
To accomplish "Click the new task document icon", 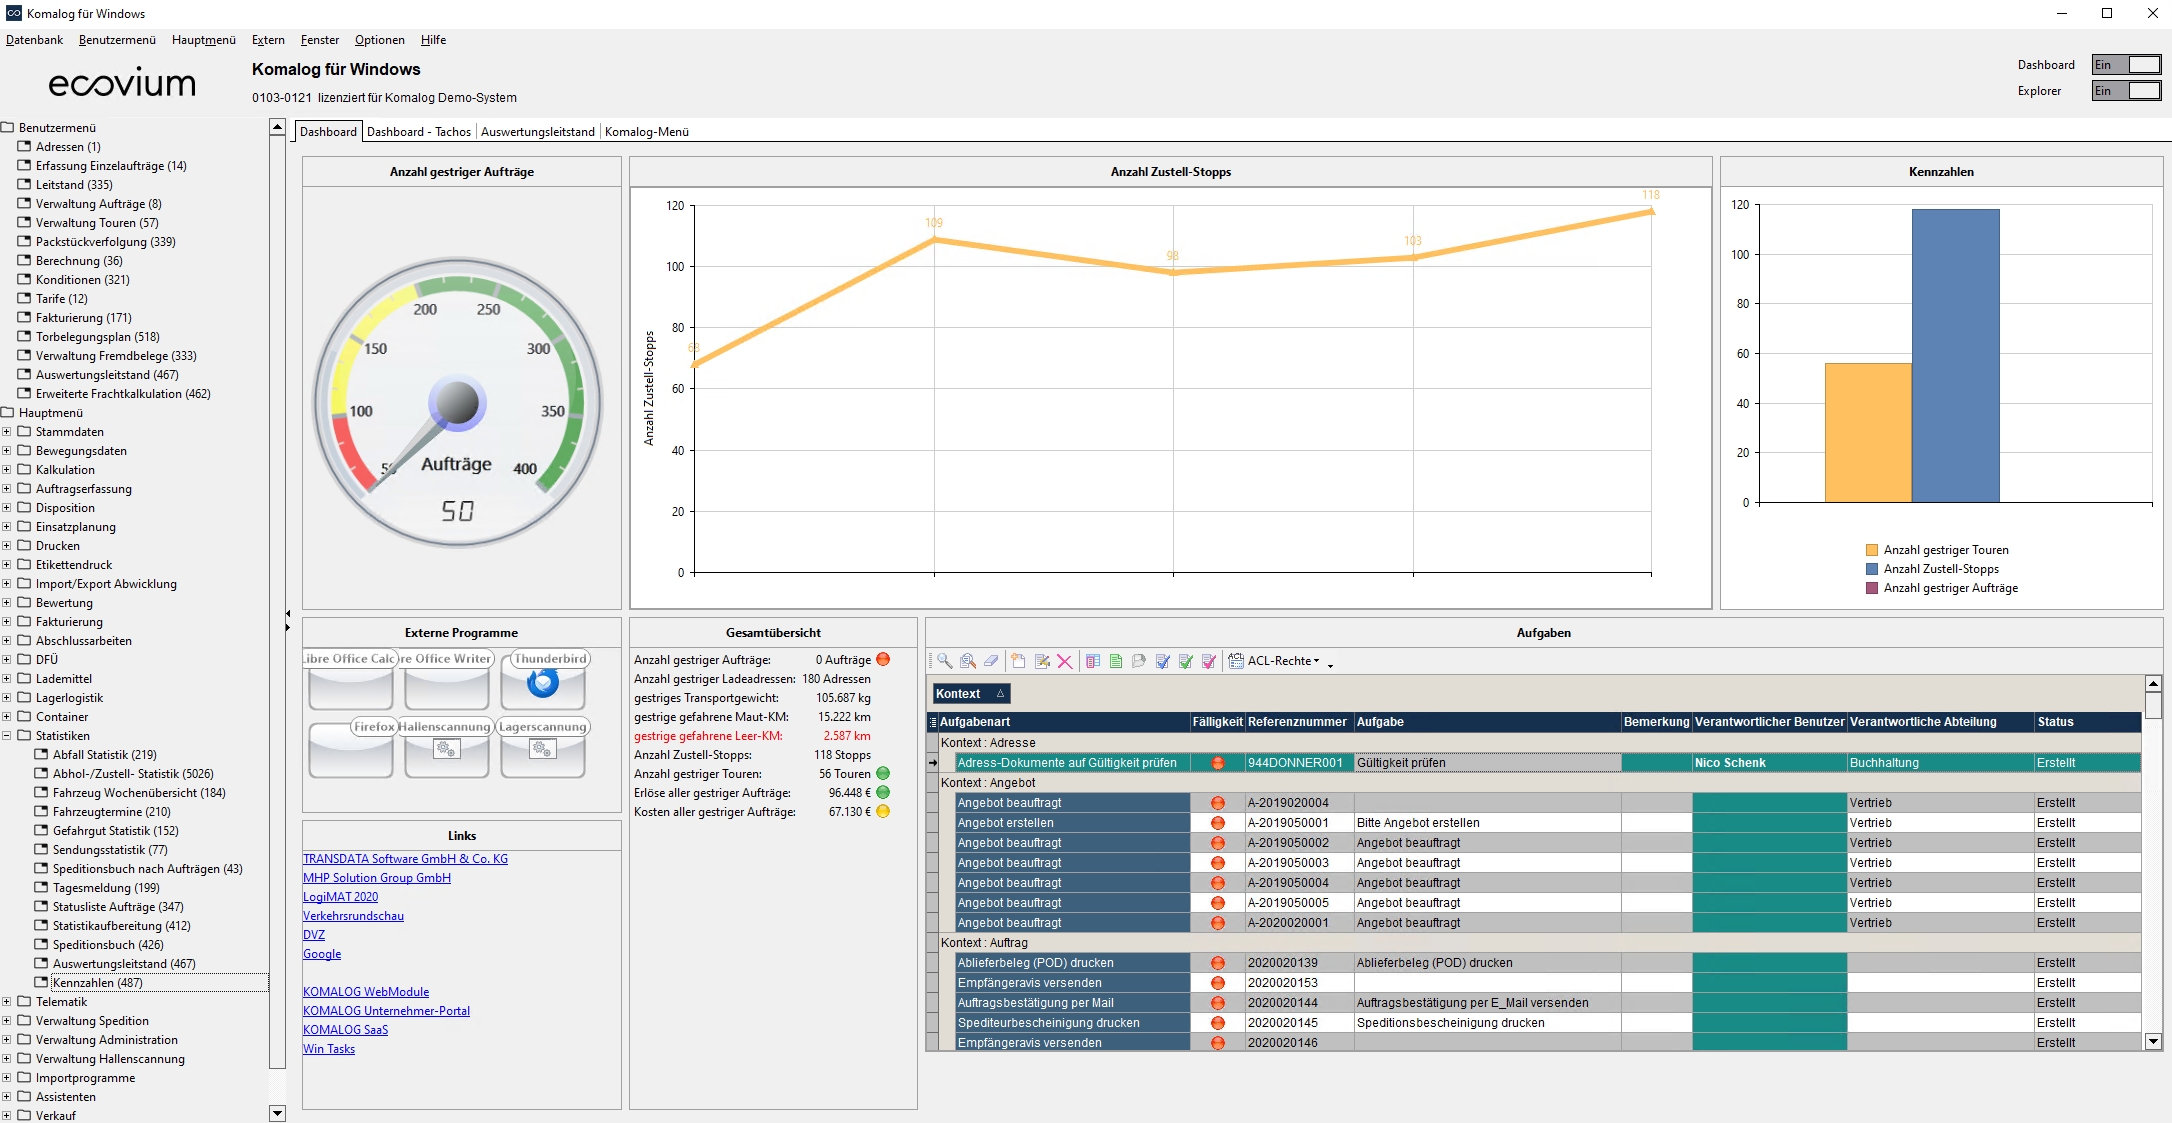I will 1018,661.
